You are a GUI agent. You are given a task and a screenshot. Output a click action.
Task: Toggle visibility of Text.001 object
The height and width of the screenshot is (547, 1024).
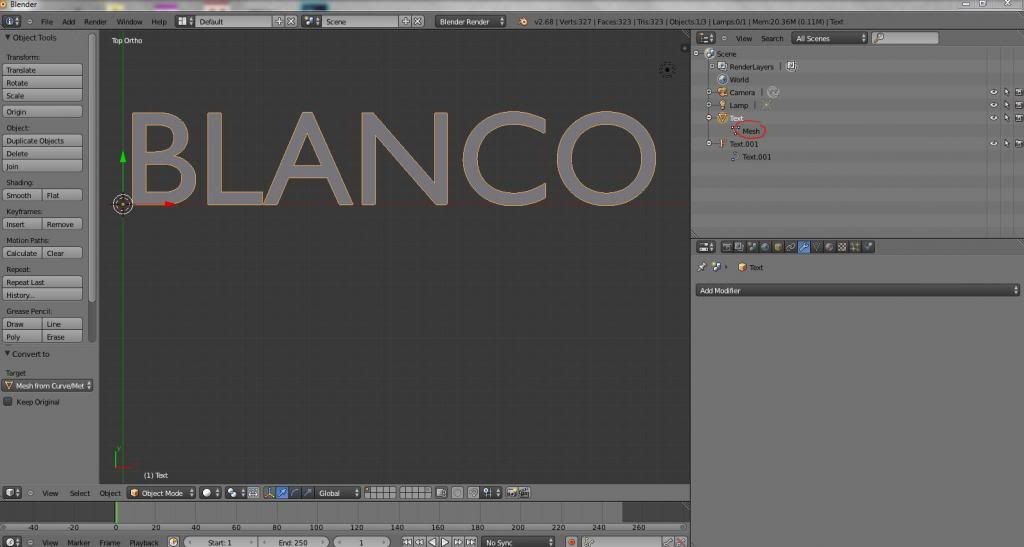click(994, 144)
